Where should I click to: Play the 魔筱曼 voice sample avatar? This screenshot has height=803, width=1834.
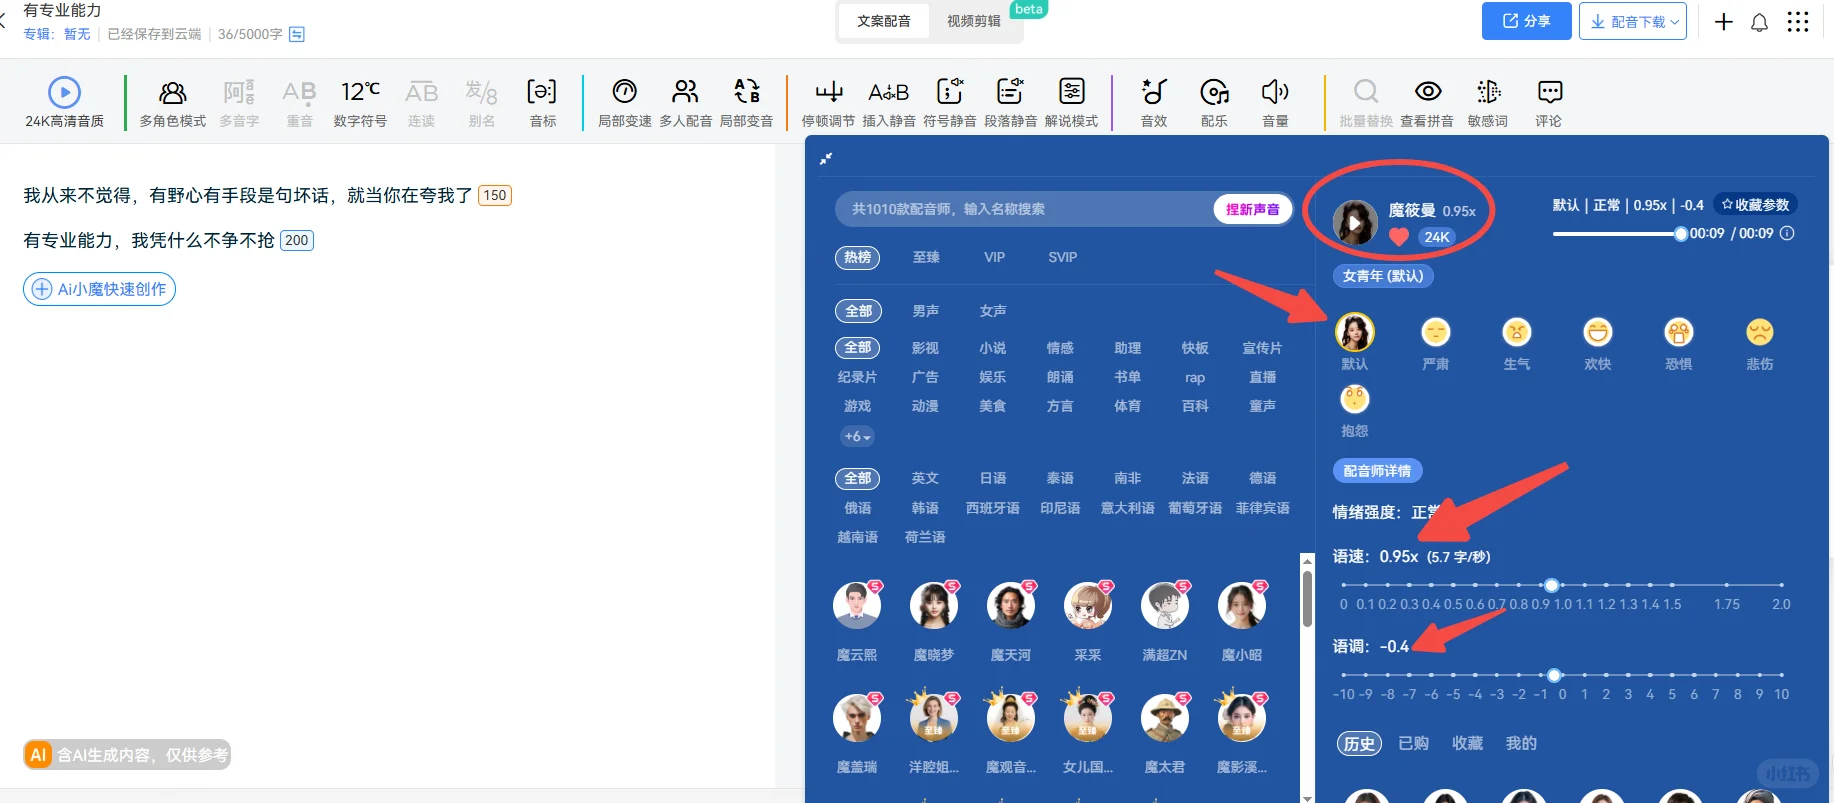(1355, 222)
